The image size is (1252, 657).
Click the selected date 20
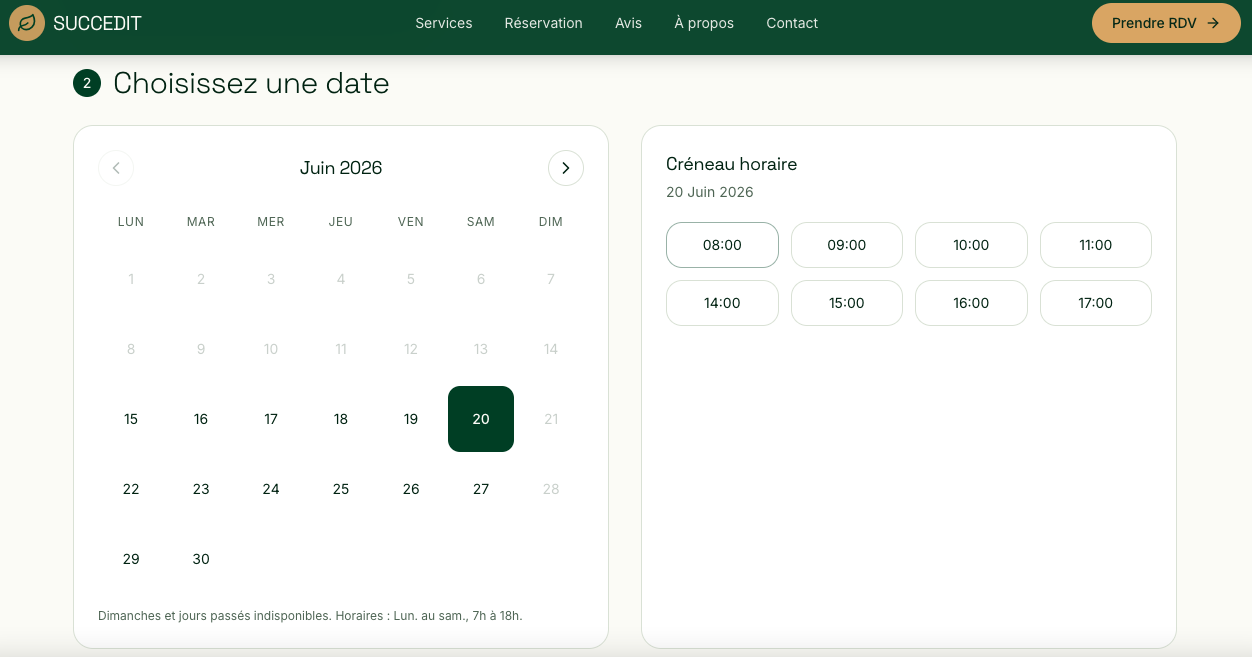(x=481, y=419)
